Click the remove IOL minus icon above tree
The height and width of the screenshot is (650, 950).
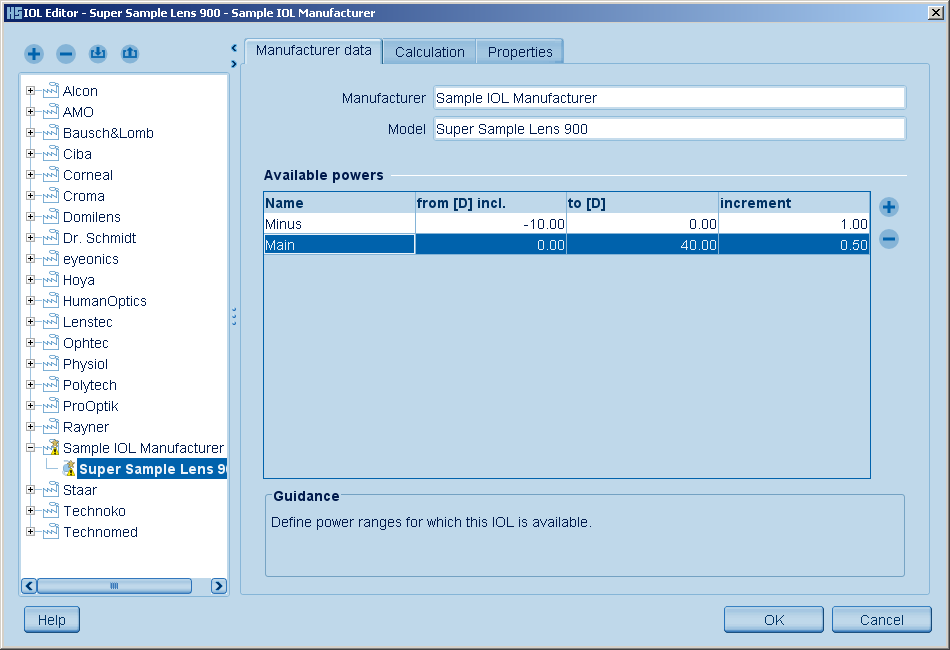click(66, 53)
